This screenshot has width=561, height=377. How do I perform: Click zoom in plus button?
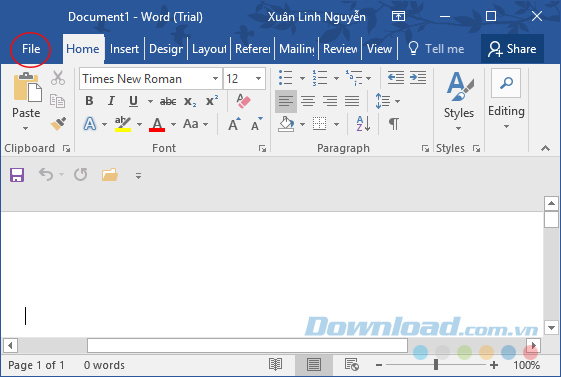(494, 365)
